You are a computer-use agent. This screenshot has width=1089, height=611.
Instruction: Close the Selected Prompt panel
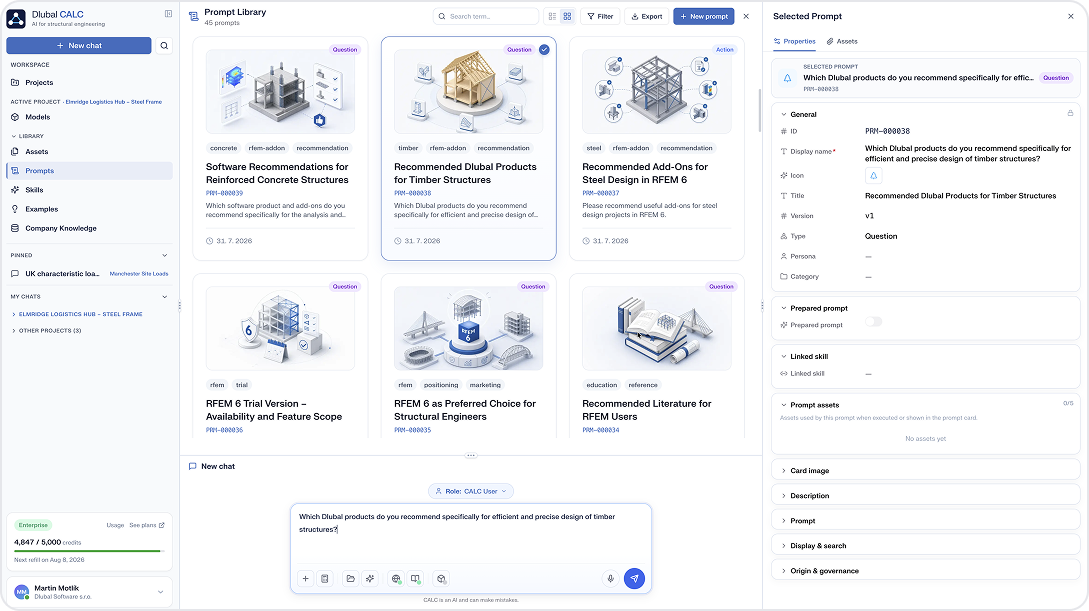click(1070, 16)
